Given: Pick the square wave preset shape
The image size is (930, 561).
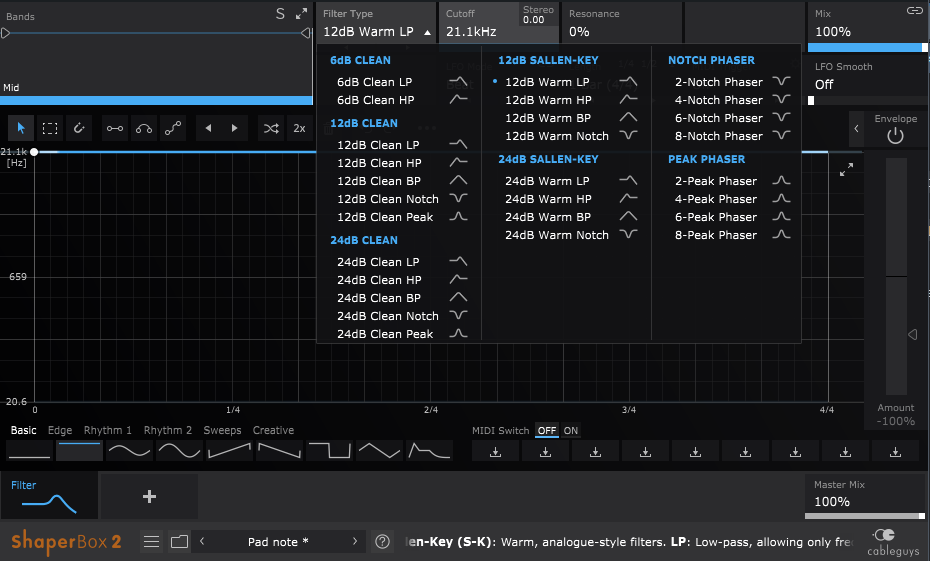Looking at the screenshot, I should pos(329,451).
